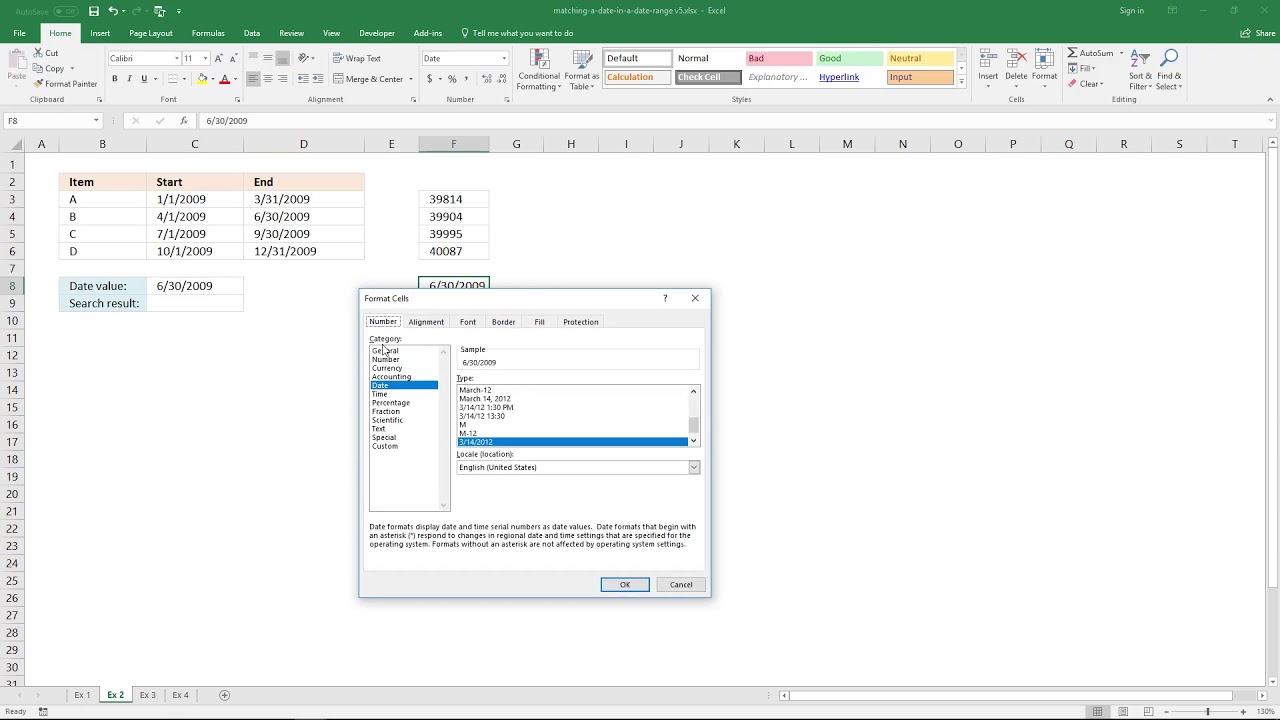Image resolution: width=1280 pixels, height=720 pixels.
Task: Toggle Wrap Text
Action: (357, 58)
